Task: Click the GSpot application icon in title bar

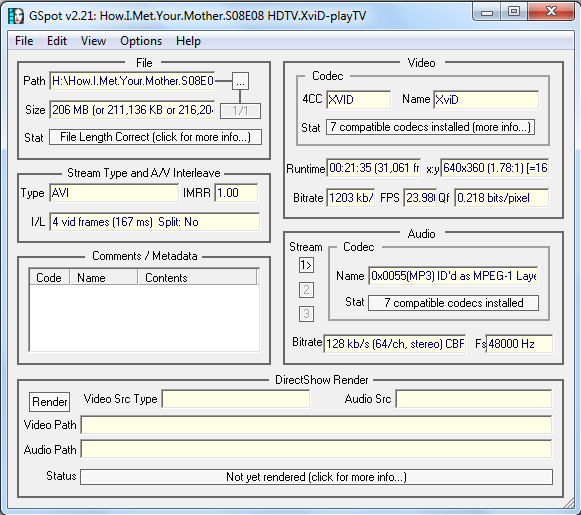Action: [16, 16]
